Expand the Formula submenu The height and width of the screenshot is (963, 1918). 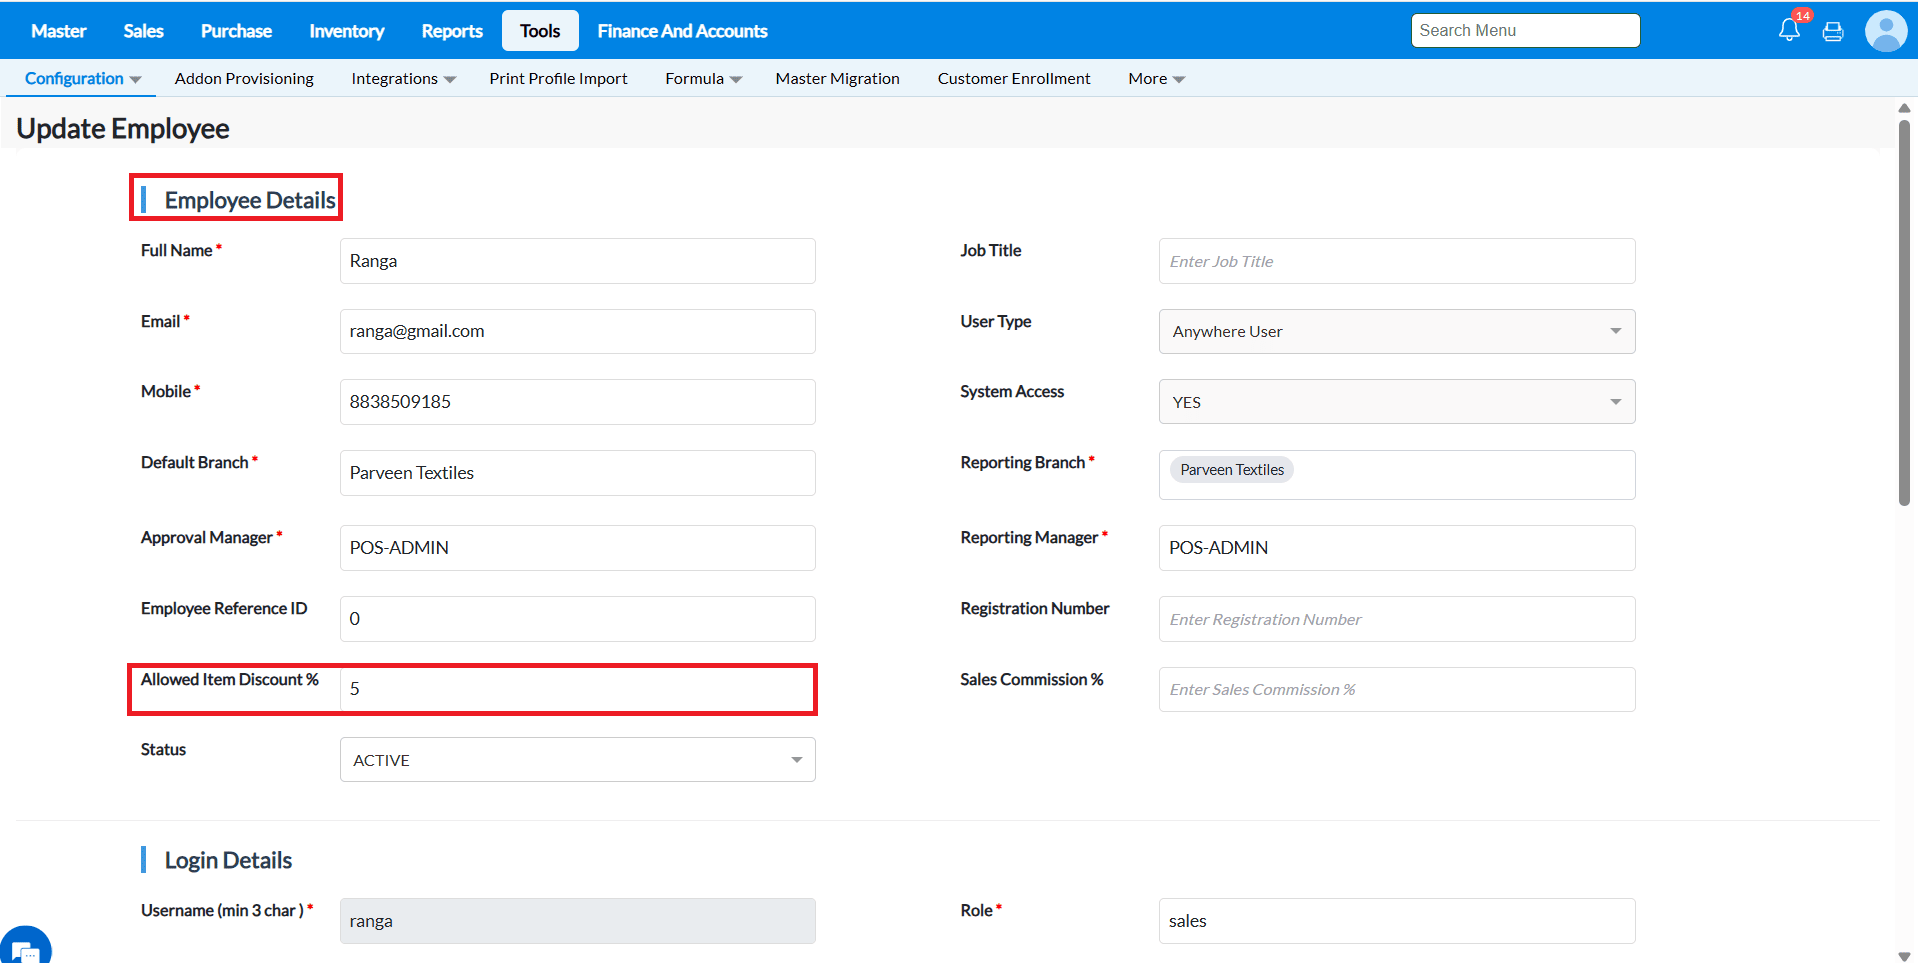(703, 78)
